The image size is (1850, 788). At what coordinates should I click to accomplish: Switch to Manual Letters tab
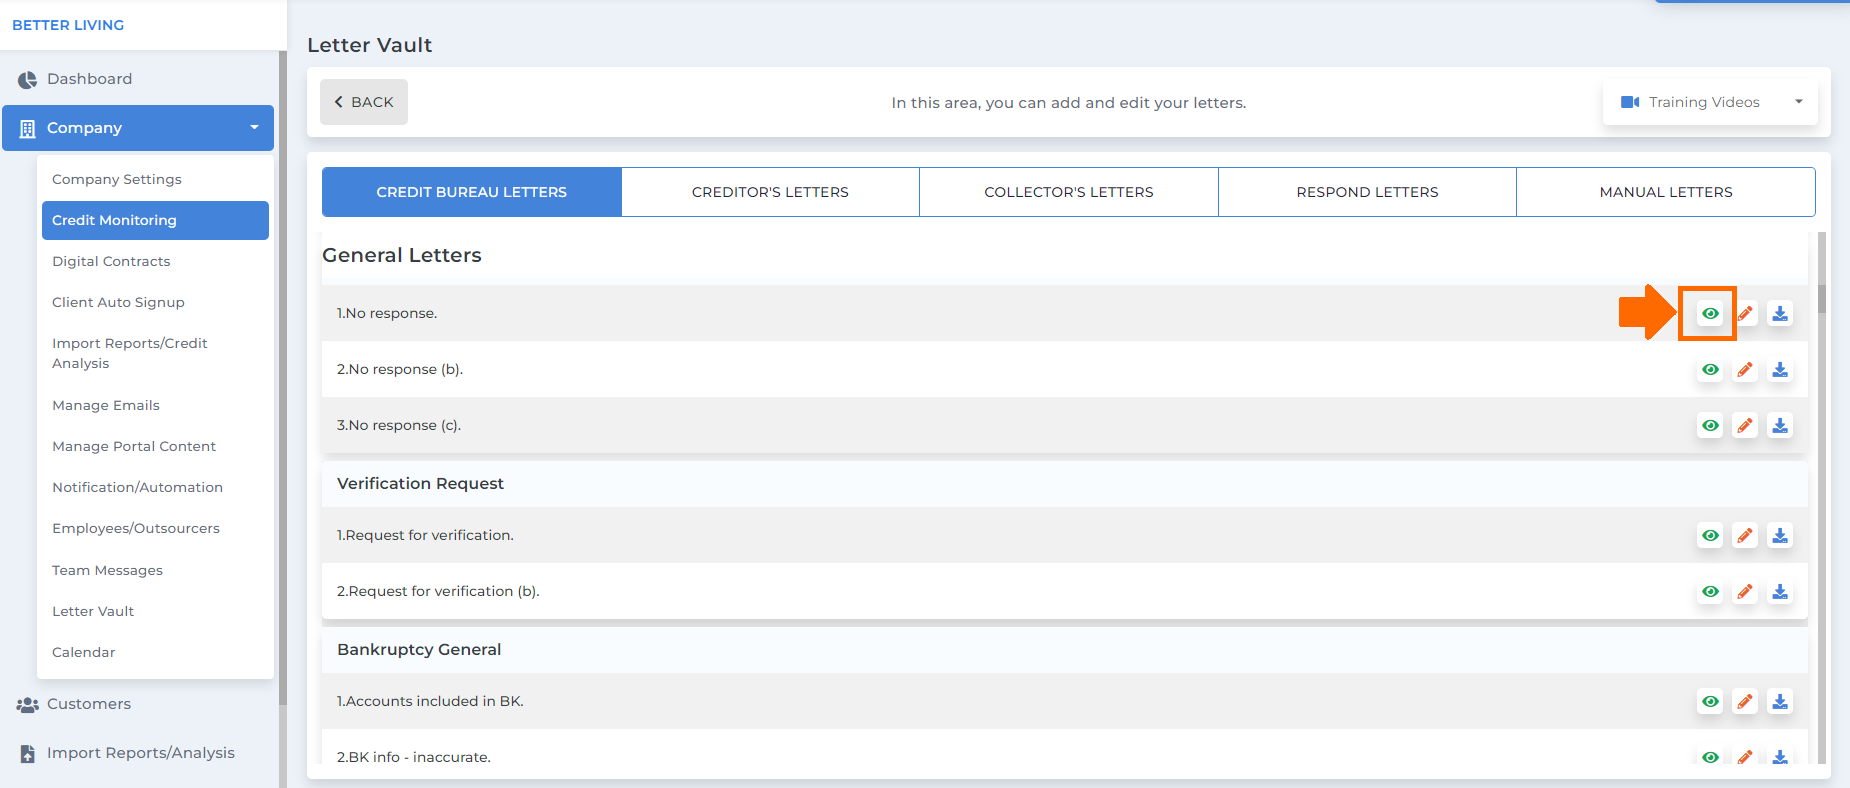(x=1666, y=192)
